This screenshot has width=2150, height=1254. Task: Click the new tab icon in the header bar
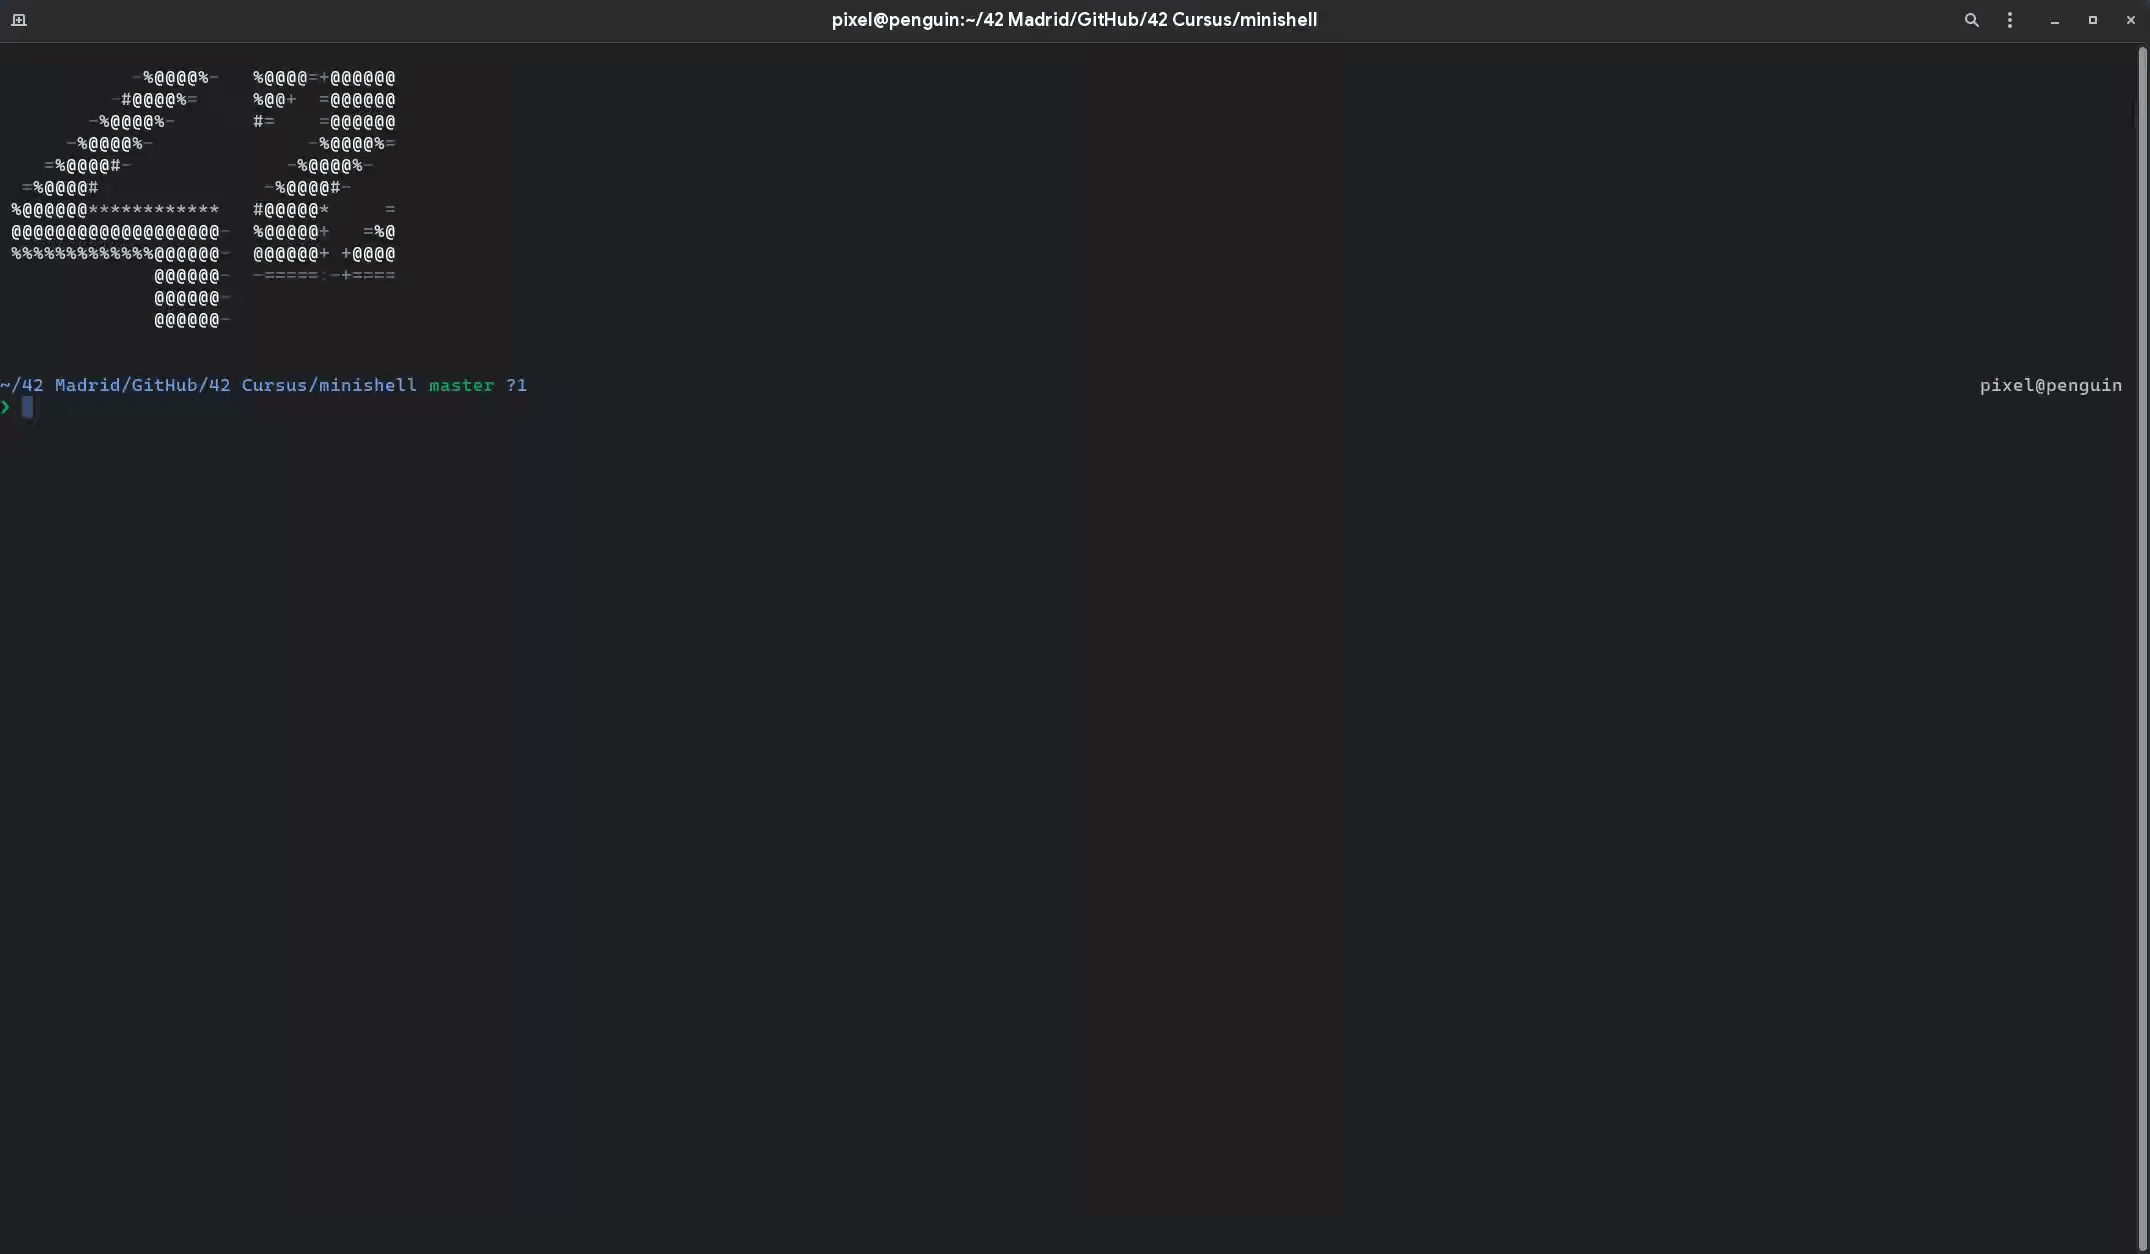(x=18, y=20)
